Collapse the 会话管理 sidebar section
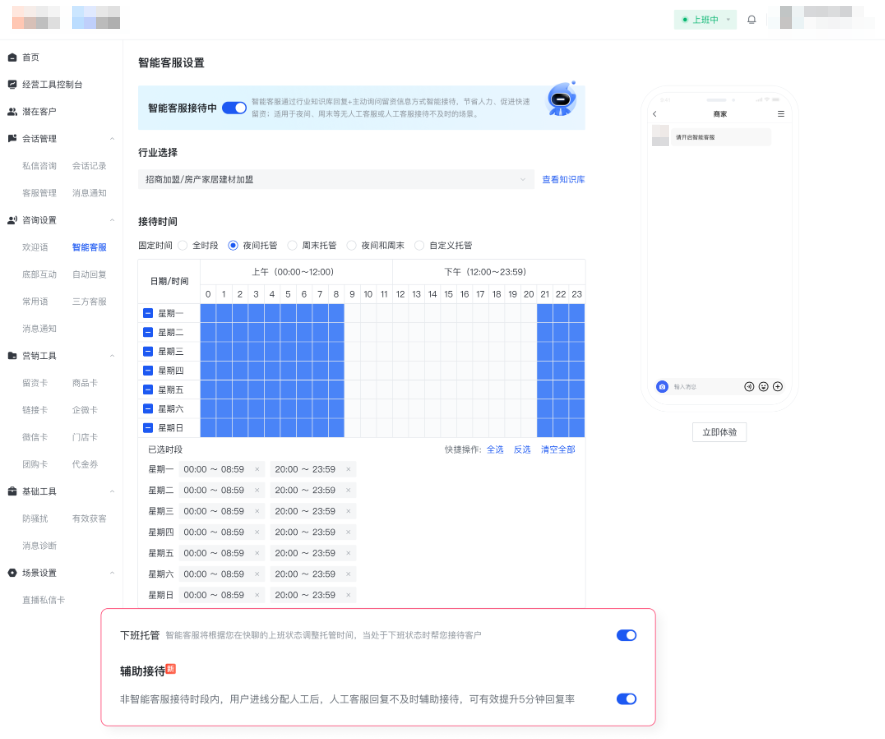Viewport: 885px width, 739px height. (113, 137)
